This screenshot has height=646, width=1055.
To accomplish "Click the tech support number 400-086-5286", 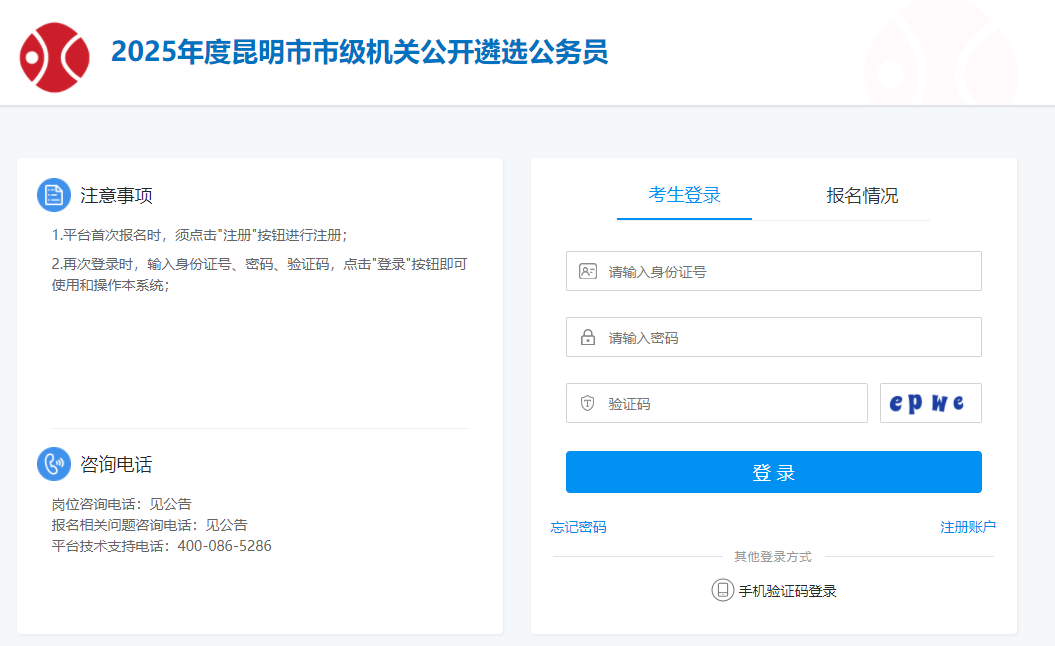I will click(x=224, y=546).
